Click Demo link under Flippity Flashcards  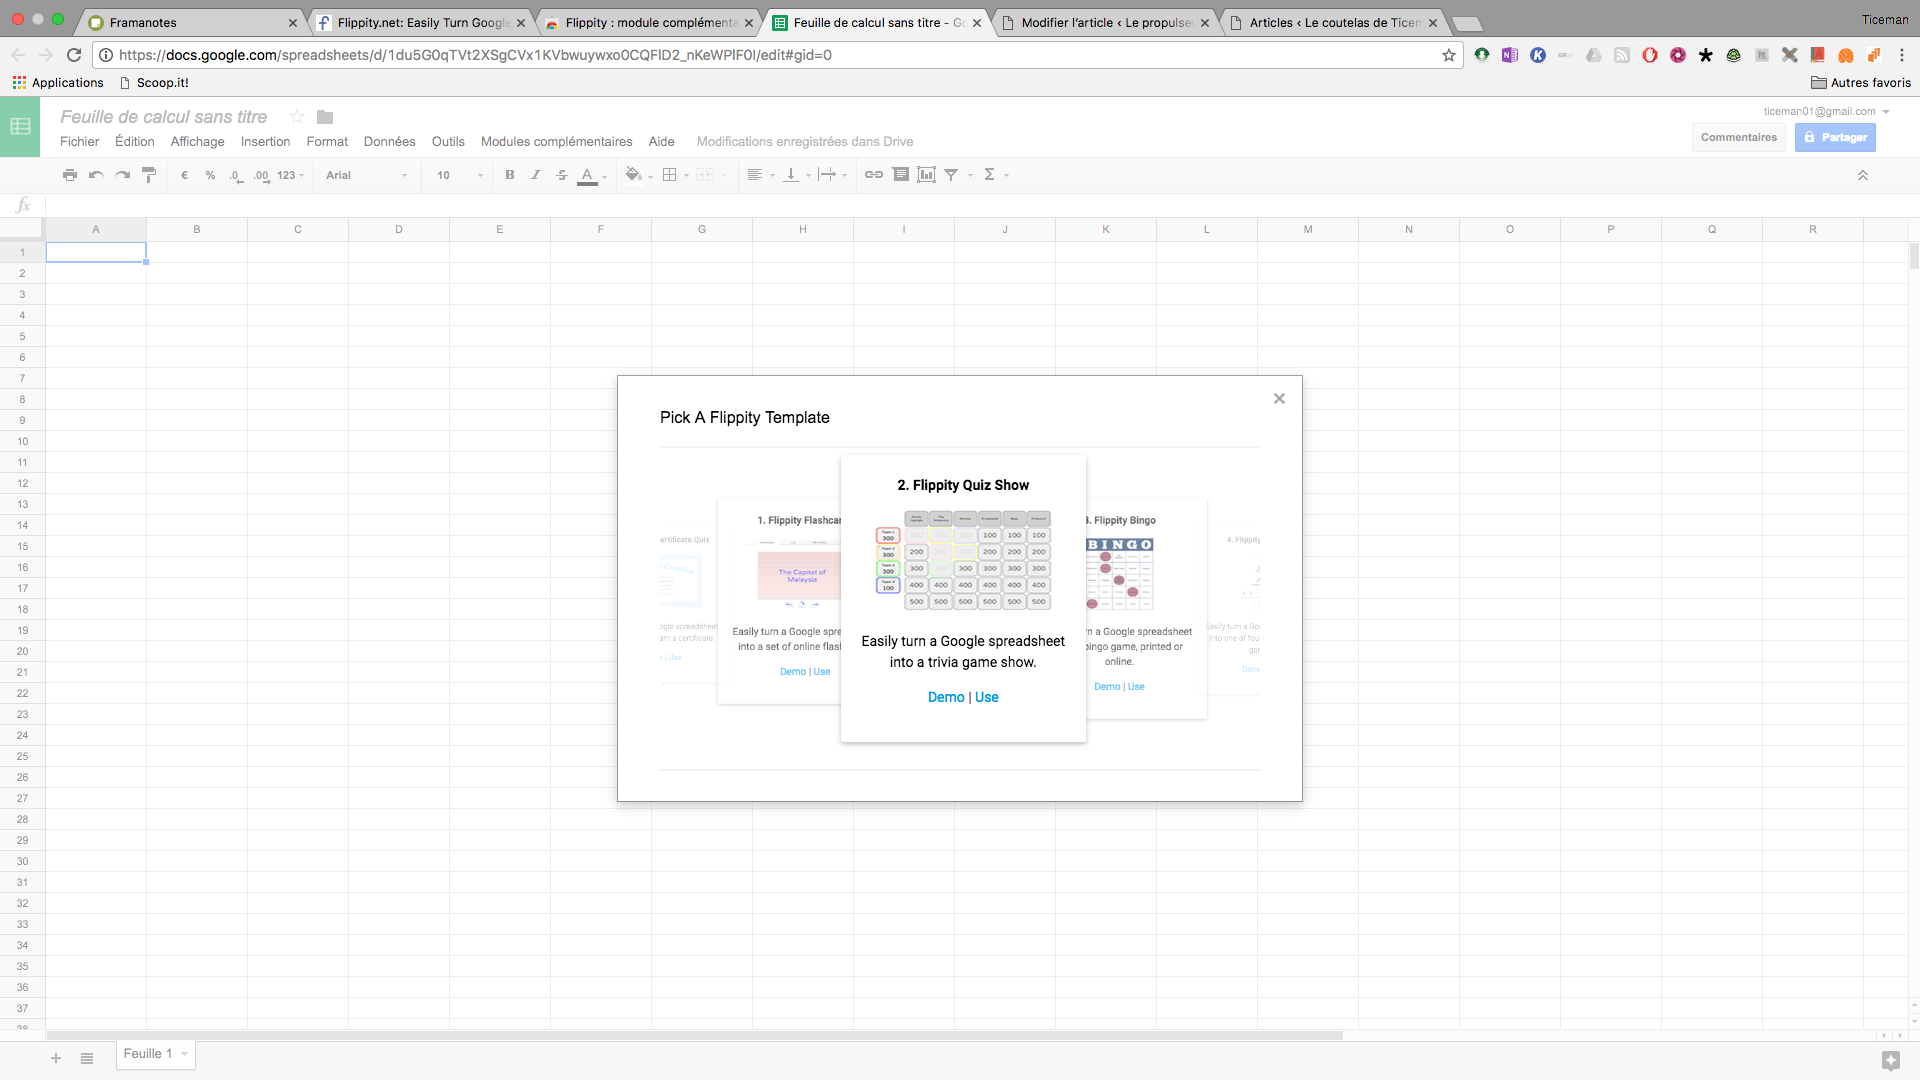(793, 672)
